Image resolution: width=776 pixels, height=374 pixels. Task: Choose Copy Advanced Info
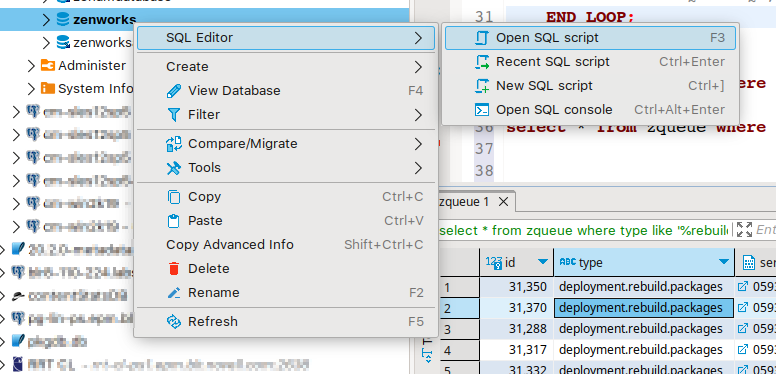(286, 245)
